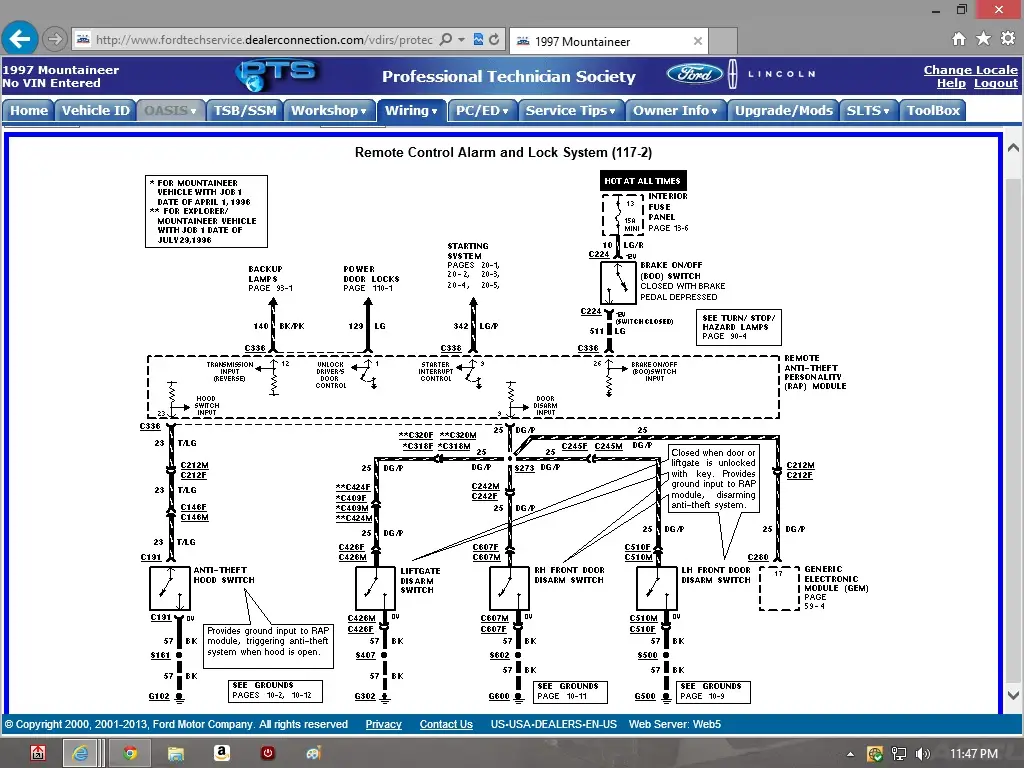Click the 'LH FRONT DOOR DISARM SWITCH' label
Viewport: 1024px width, 768px height.
(716, 575)
